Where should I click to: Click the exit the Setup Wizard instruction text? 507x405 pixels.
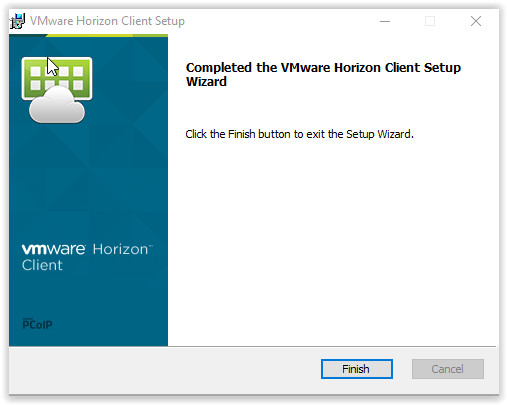(299, 134)
